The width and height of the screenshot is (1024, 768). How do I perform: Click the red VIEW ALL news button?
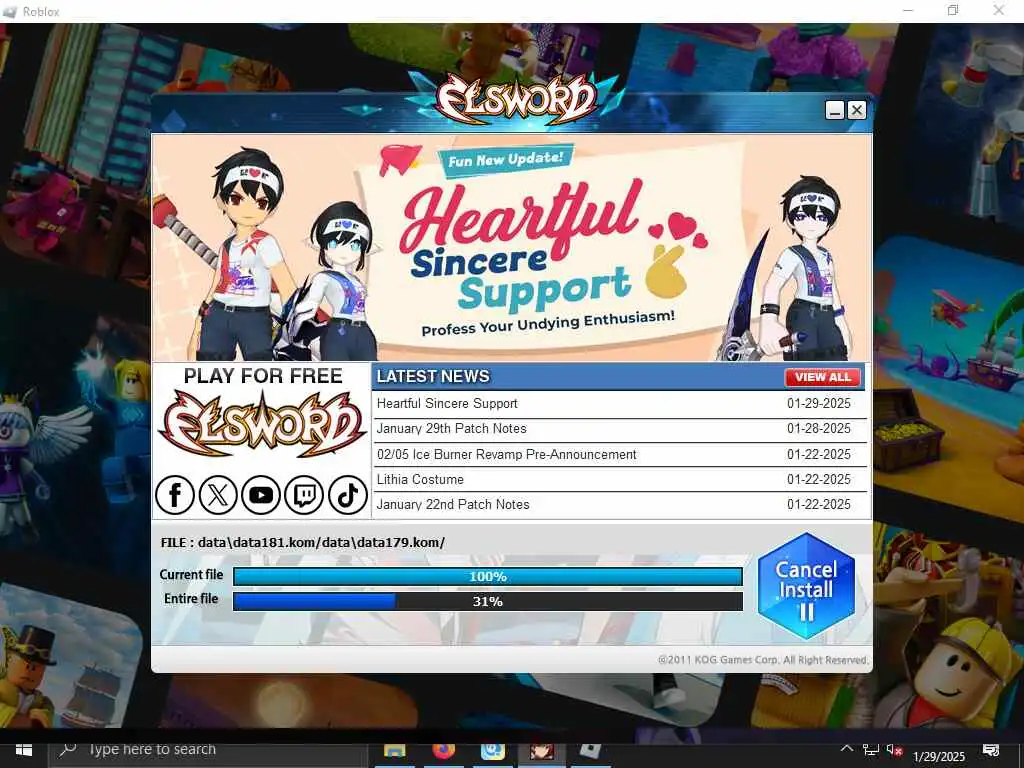(822, 377)
